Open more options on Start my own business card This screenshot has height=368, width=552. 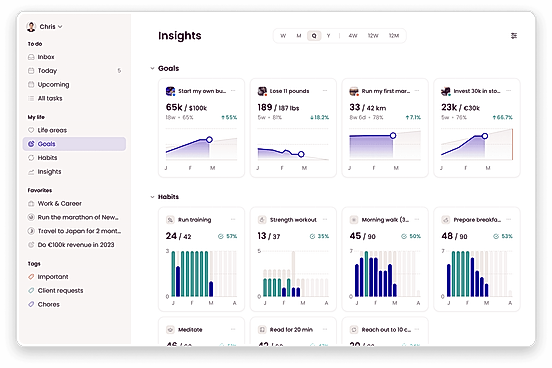tap(233, 91)
